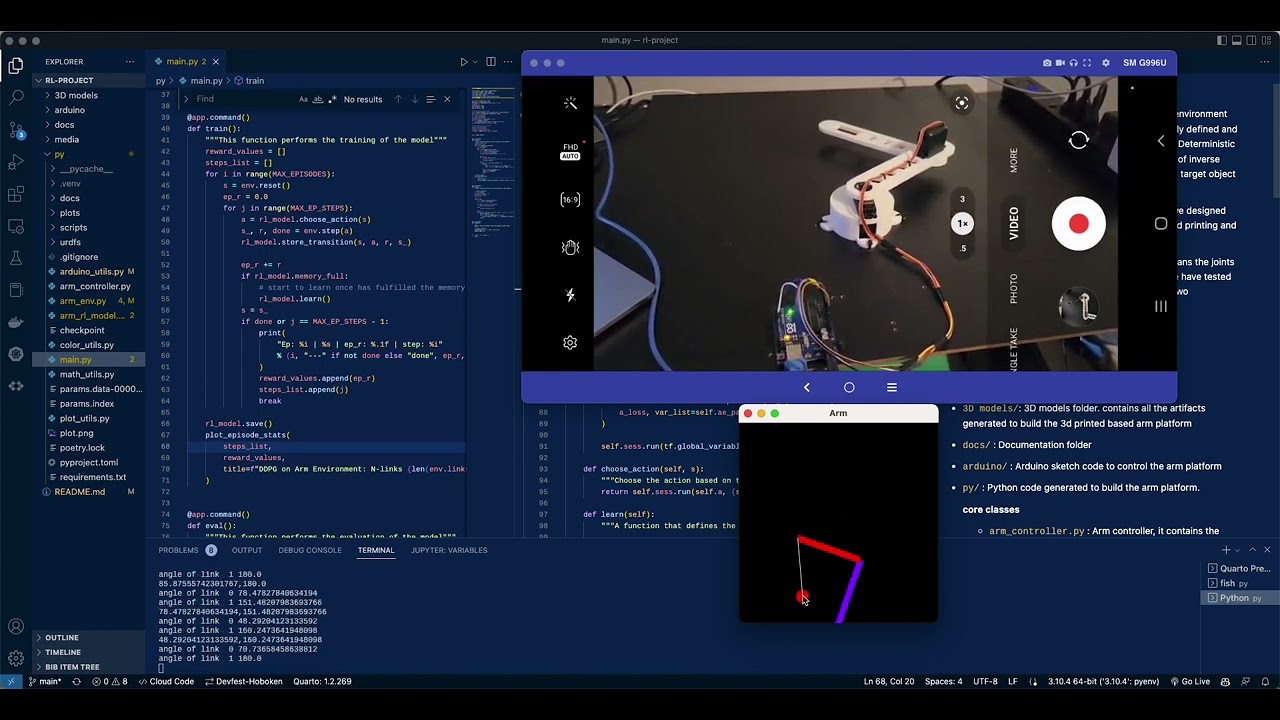This screenshot has width=1280, height=720.
Task: Select the 1x zoom level
Action: coord(962,224)
